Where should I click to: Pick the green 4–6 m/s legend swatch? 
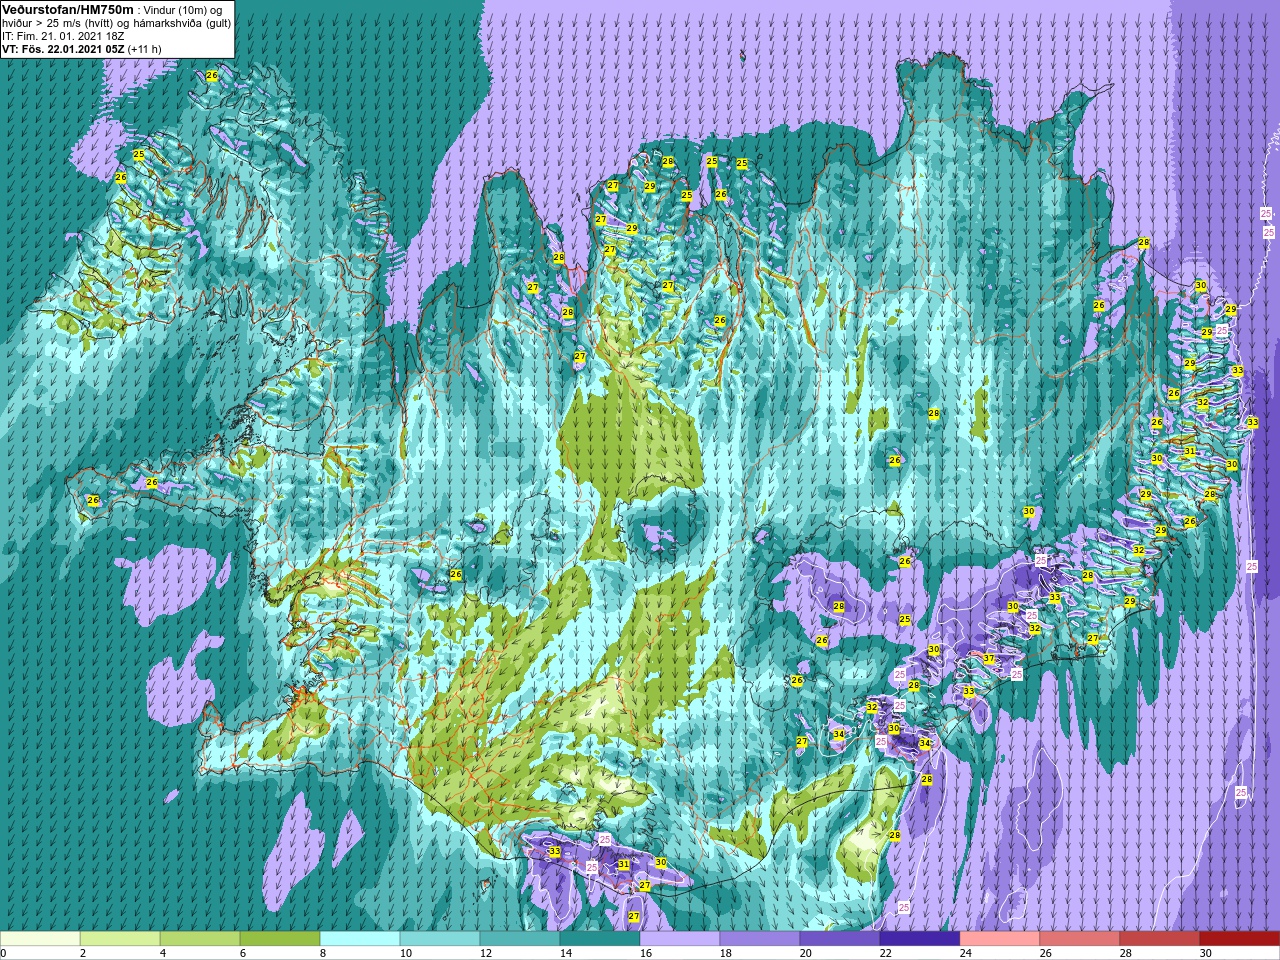click(200, 939)
